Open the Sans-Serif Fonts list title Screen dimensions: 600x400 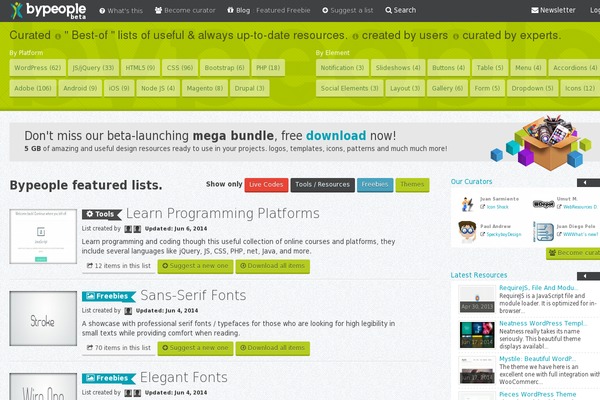(193, 295)
